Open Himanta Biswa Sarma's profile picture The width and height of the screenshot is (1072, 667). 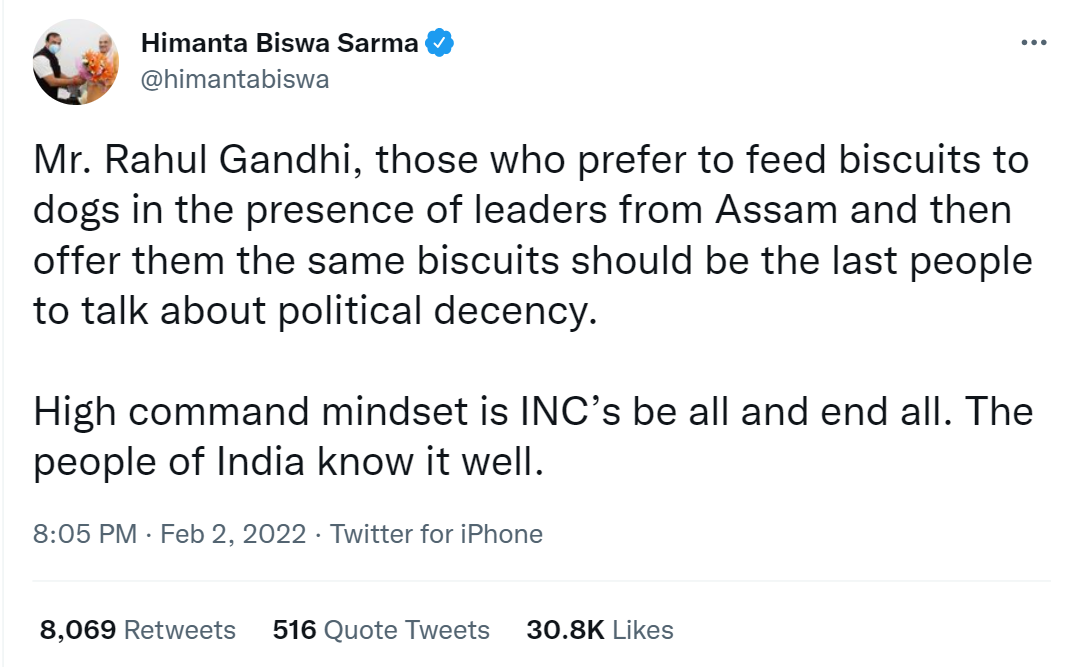tap(77, 62)
